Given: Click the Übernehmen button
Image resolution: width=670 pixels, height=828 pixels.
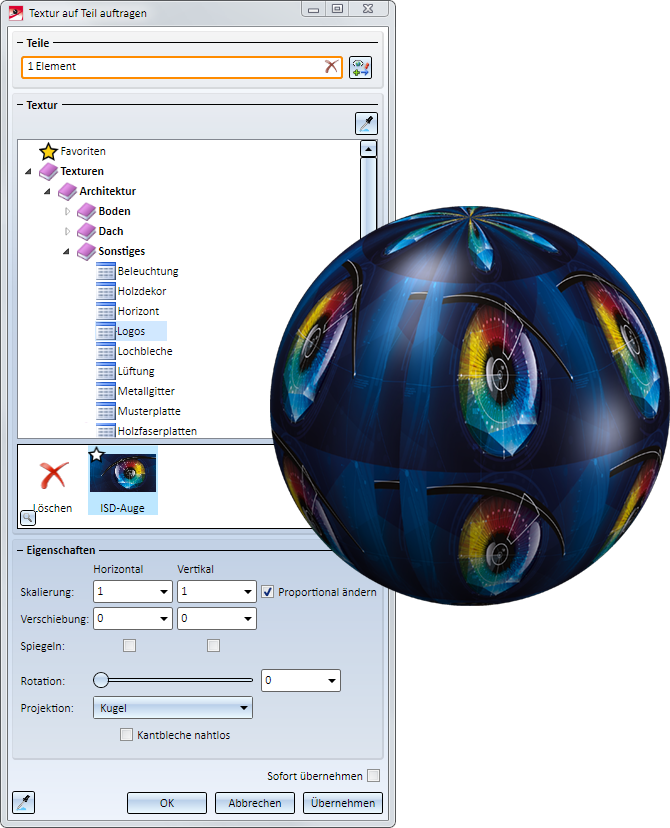Looking at the screenshot, I should click(343, 803).
